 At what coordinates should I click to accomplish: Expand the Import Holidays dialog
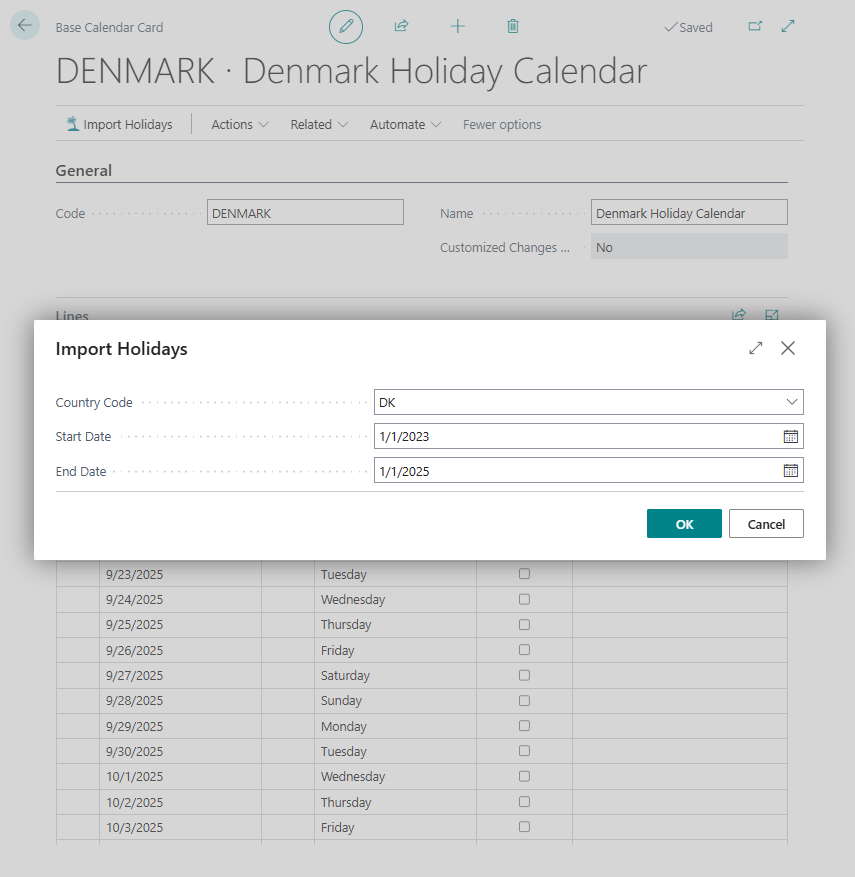tap(755, 348)
